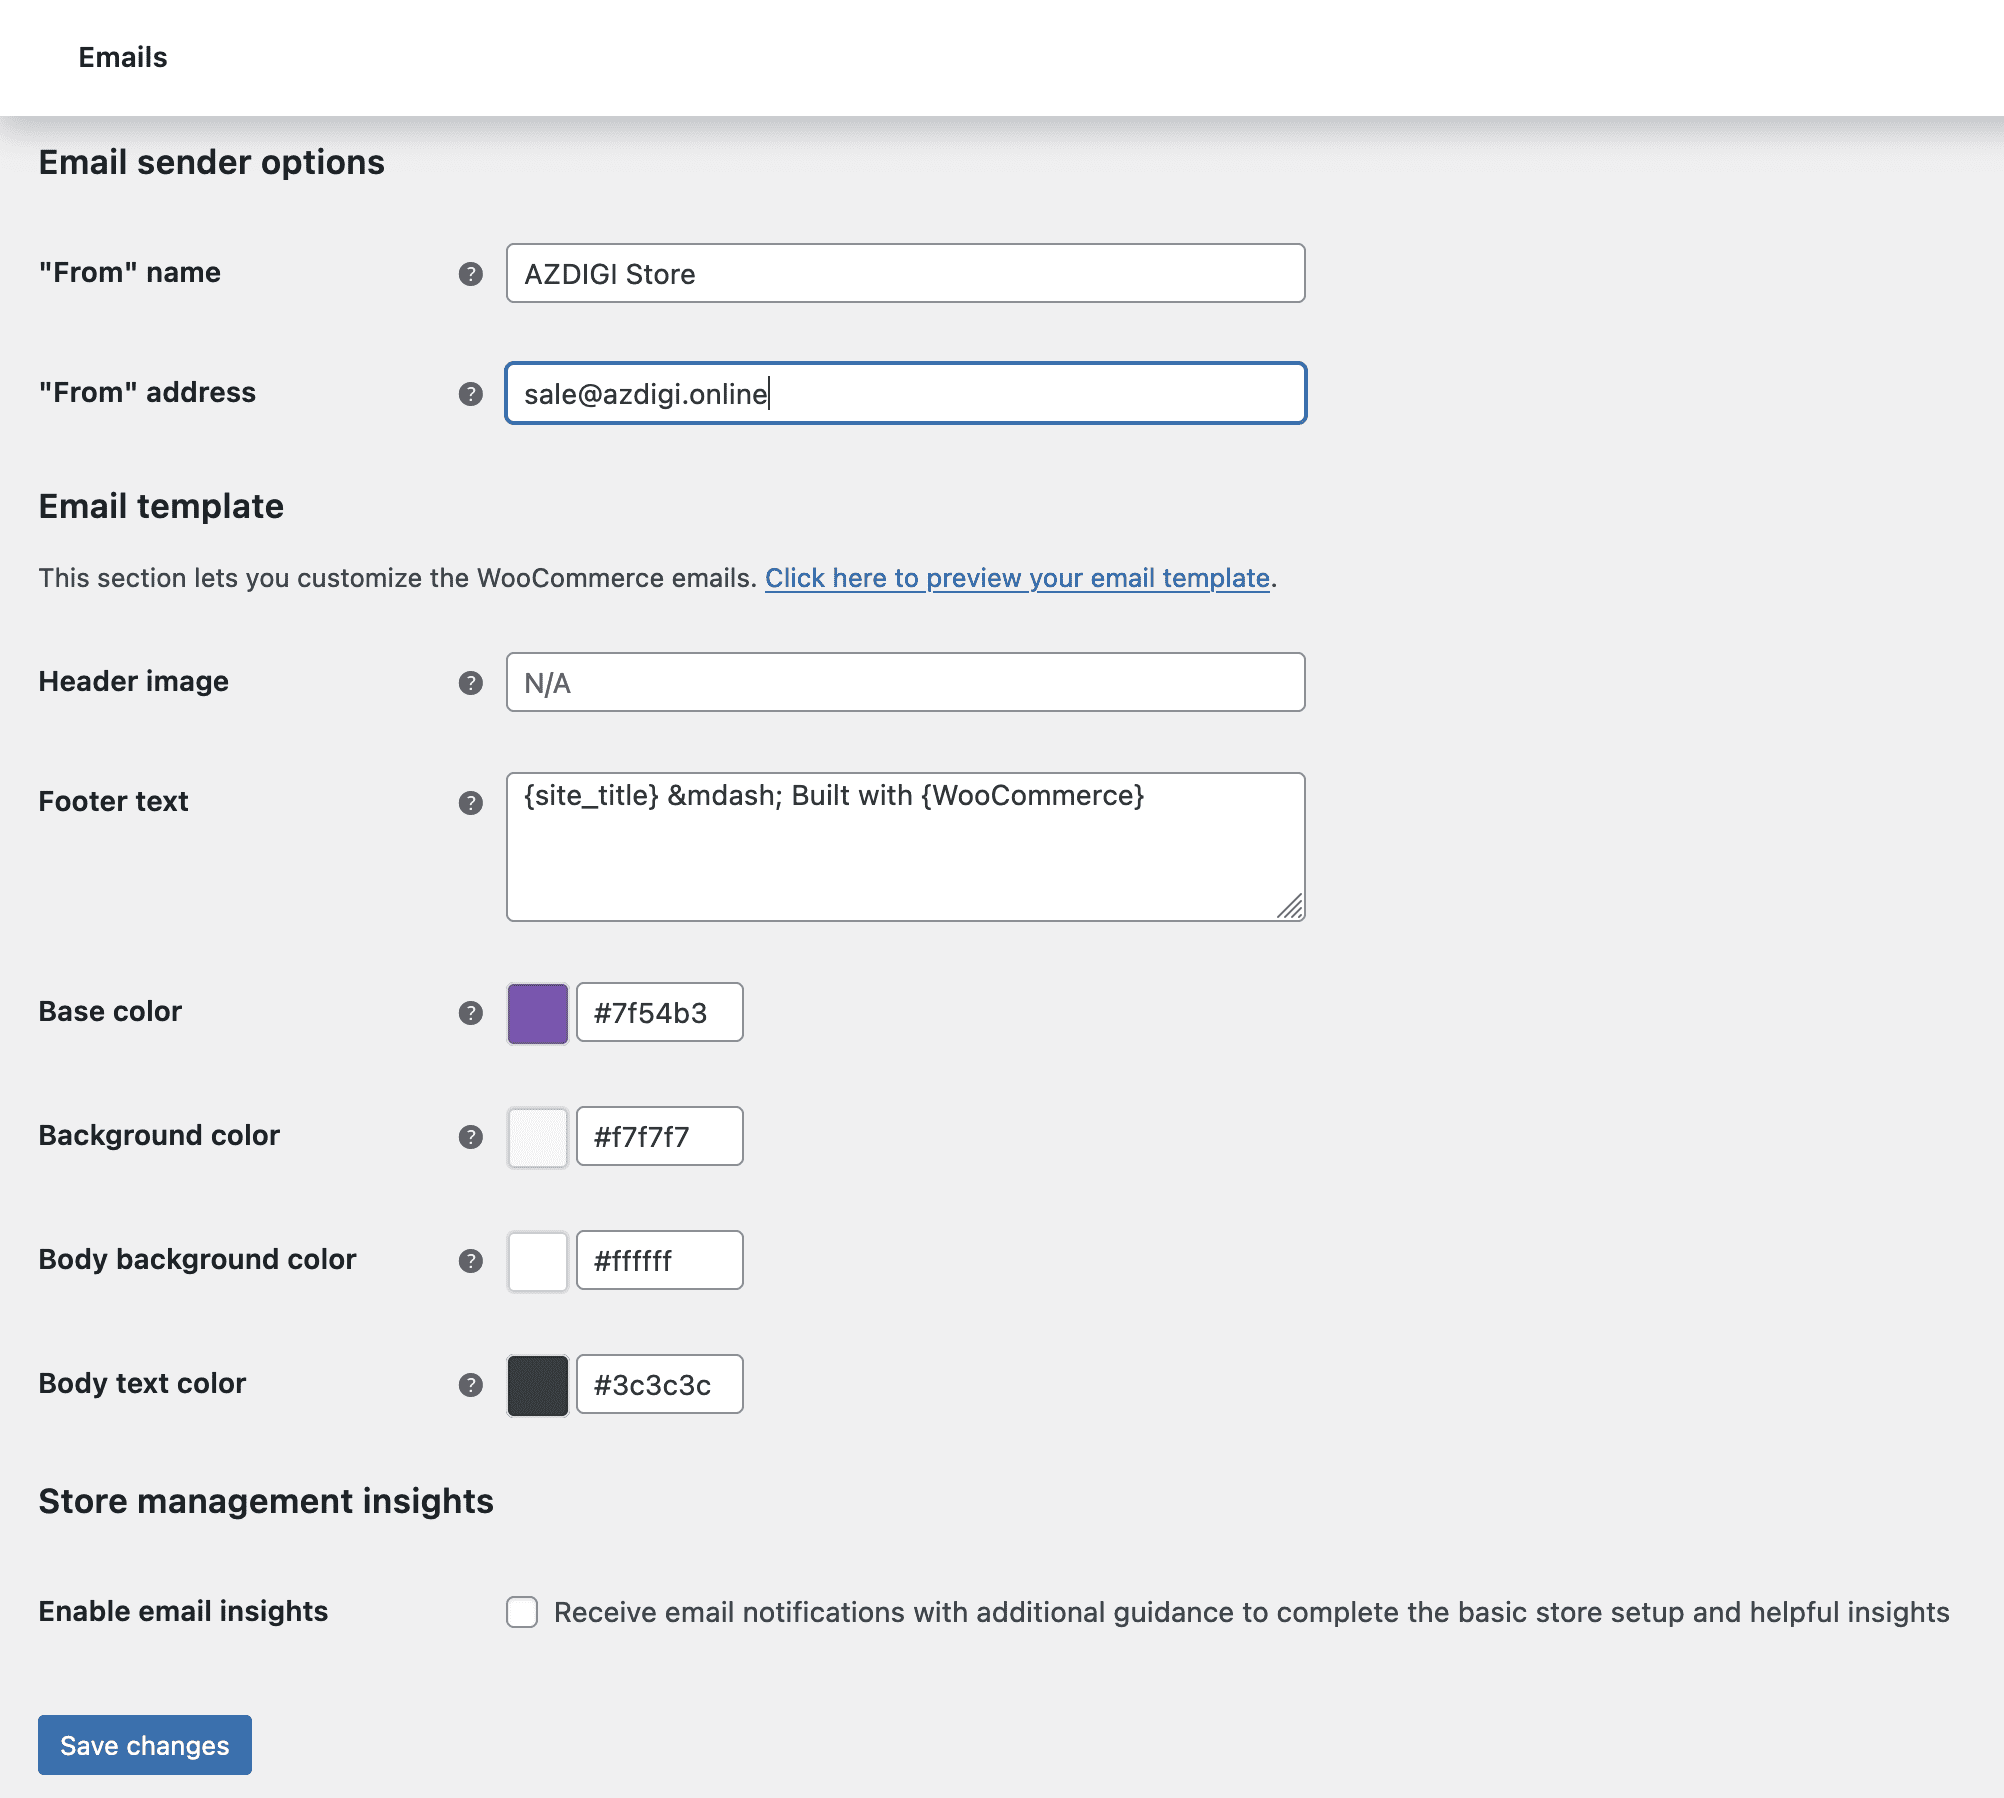Click Base color help tooltip icon

tap(470, 1013)
